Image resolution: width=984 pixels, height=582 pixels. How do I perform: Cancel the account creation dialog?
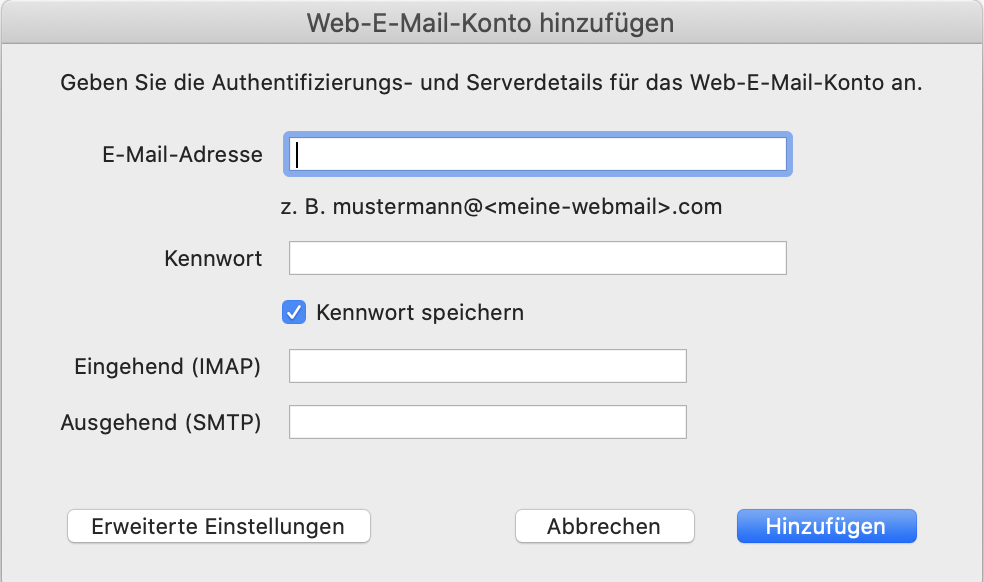604,526
